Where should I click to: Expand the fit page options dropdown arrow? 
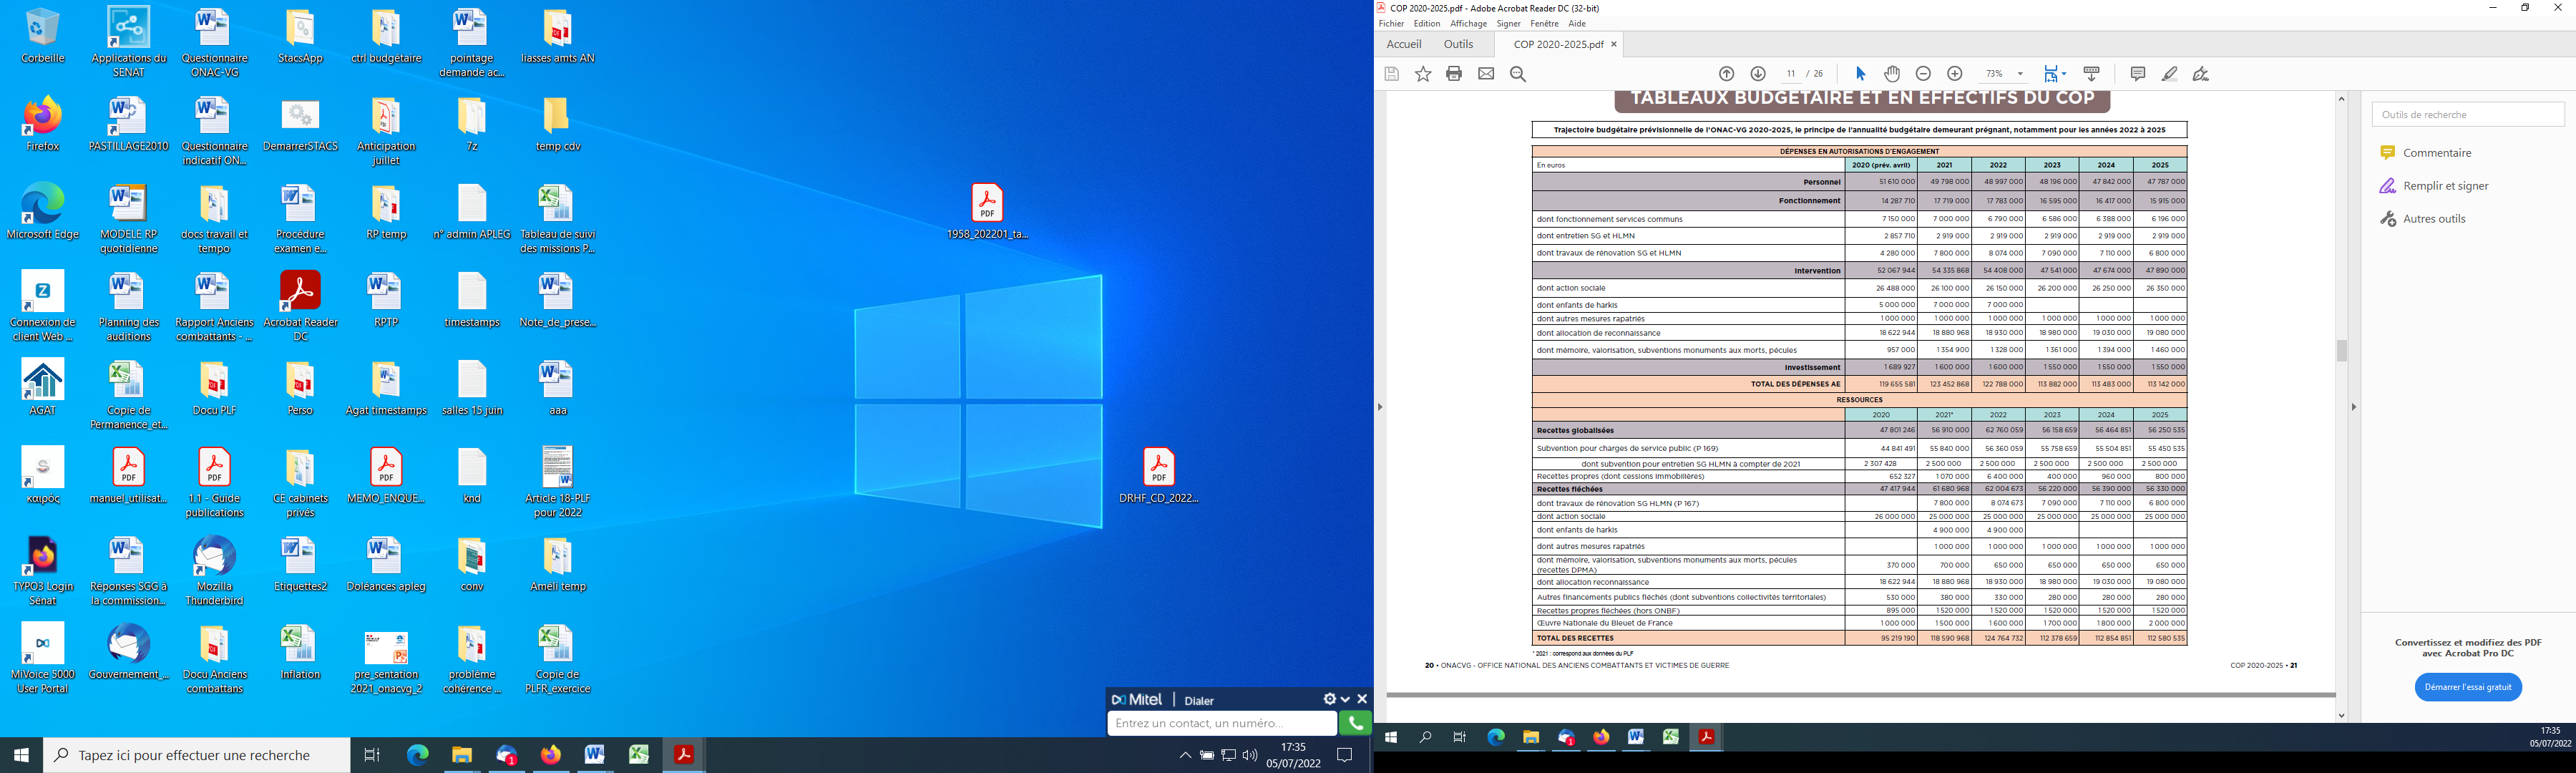pos(2064,74)
